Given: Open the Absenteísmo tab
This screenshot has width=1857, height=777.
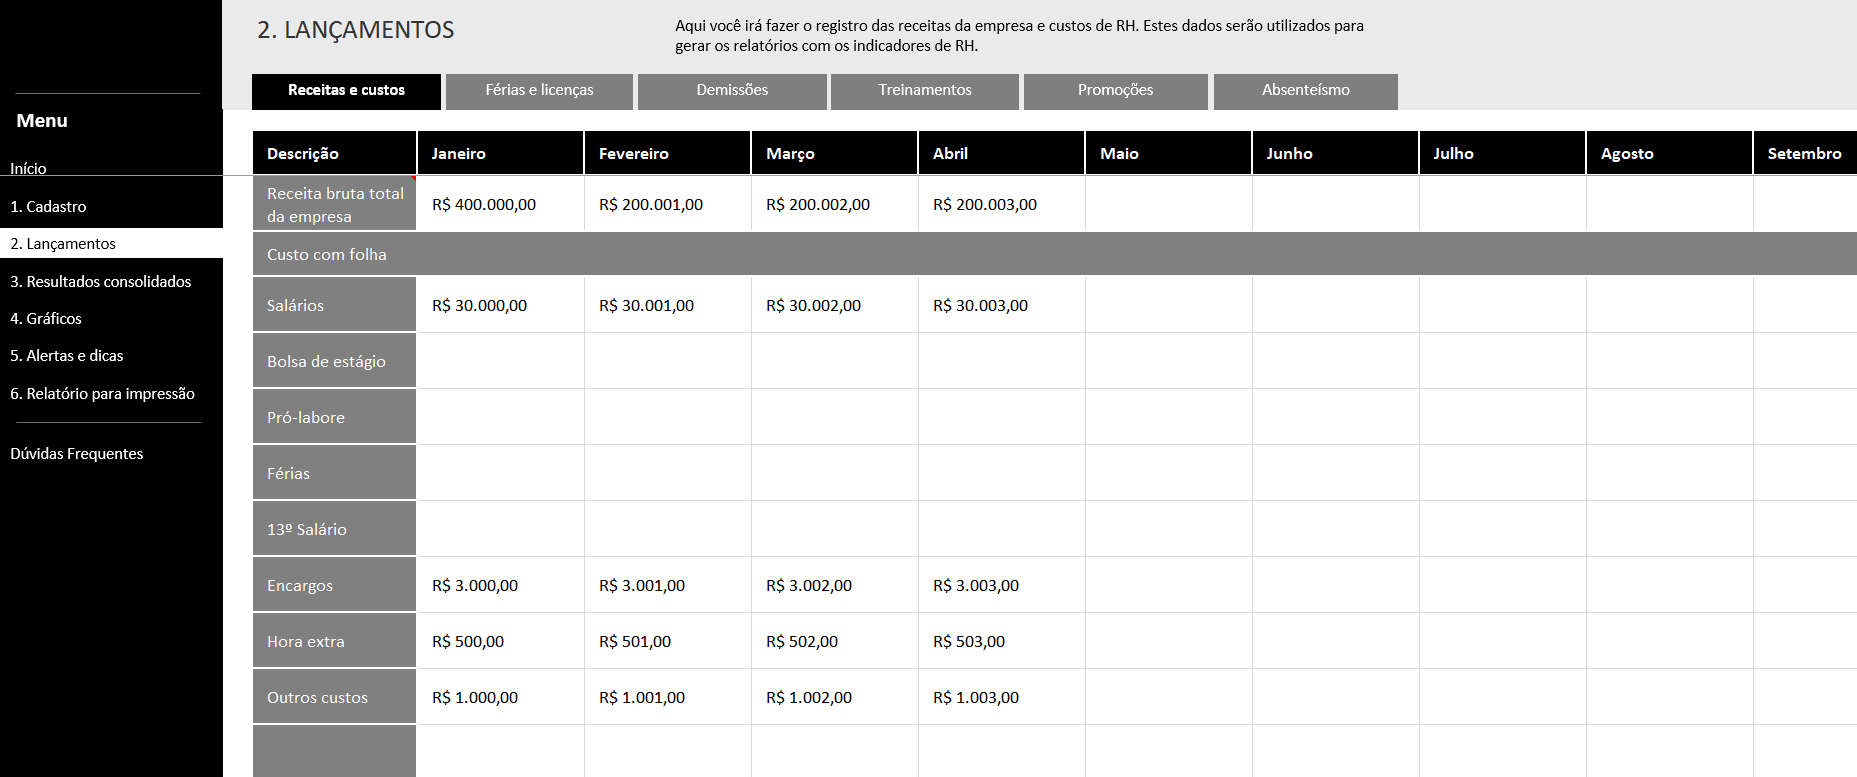Looking at the screenshot, I should pos(1305,91).
